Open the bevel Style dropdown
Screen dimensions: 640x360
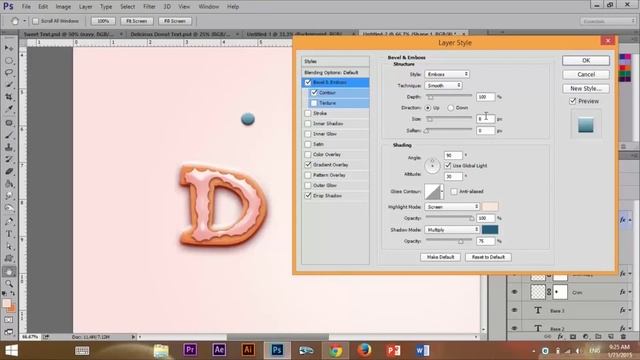[x=447, y=74]
